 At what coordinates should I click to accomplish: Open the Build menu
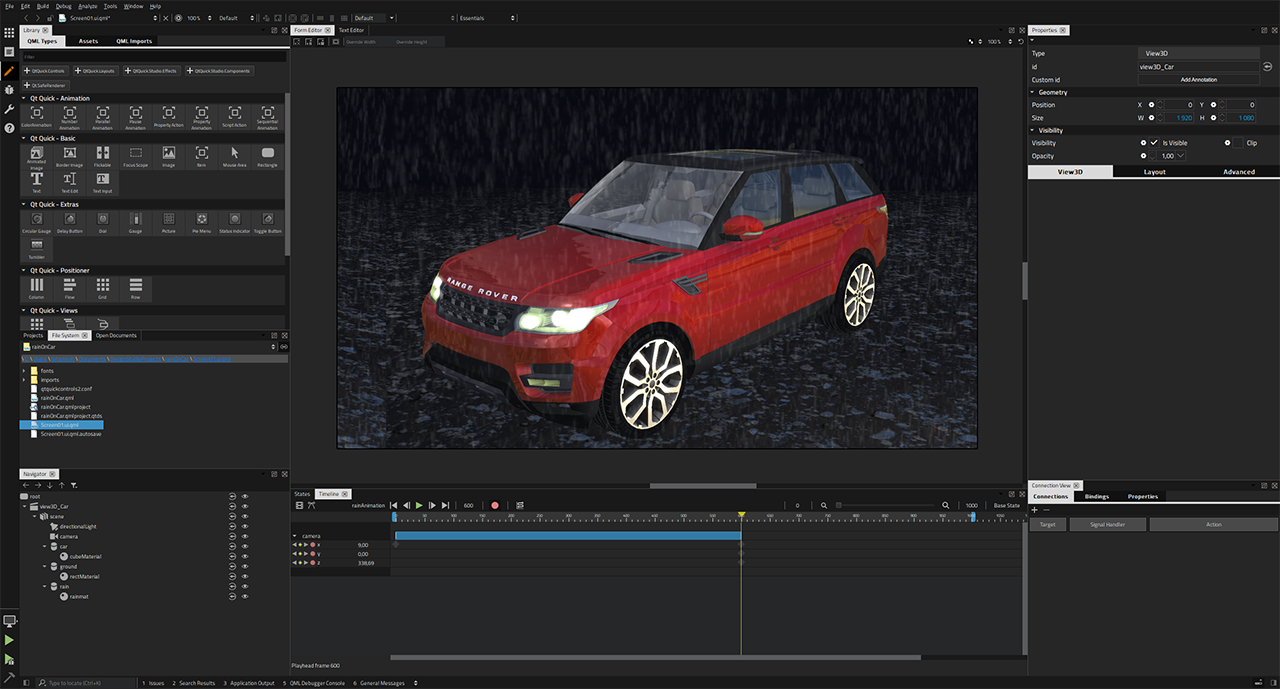42,5
